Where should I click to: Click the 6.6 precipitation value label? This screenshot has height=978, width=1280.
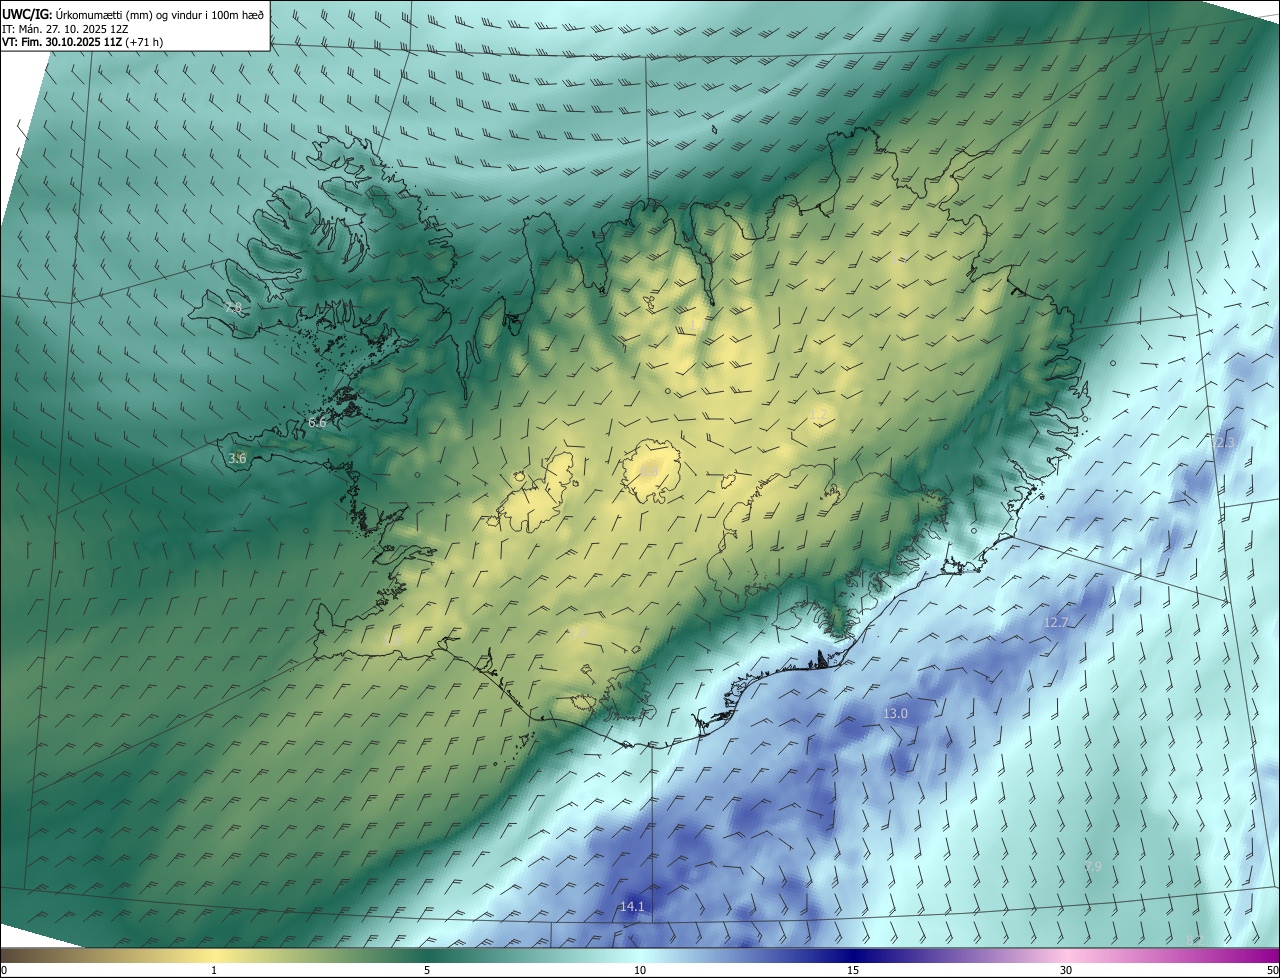click(317, 423)
